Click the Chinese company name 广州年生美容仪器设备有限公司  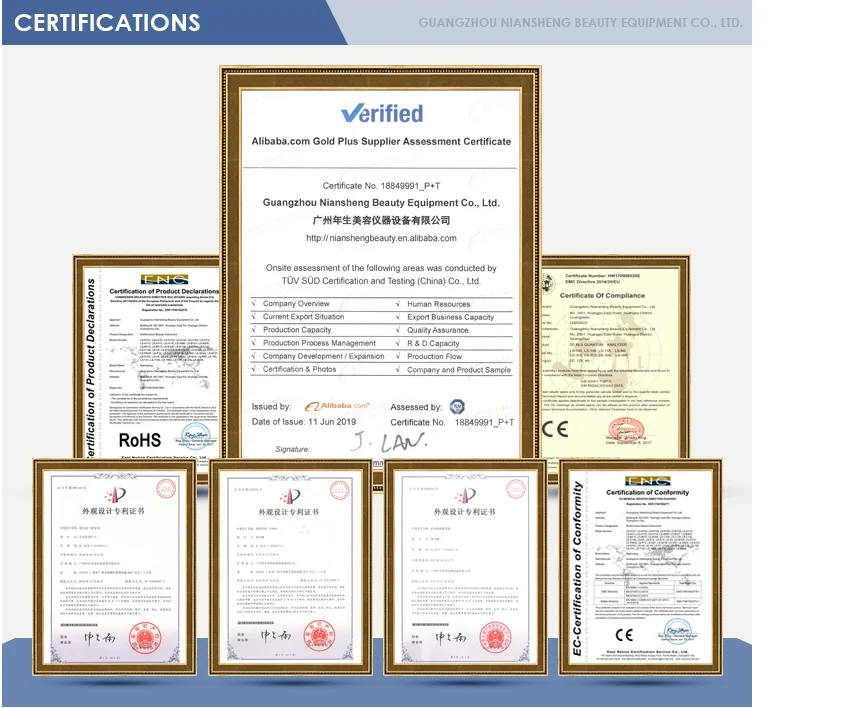pyautogui.click(x=382, y=220)
